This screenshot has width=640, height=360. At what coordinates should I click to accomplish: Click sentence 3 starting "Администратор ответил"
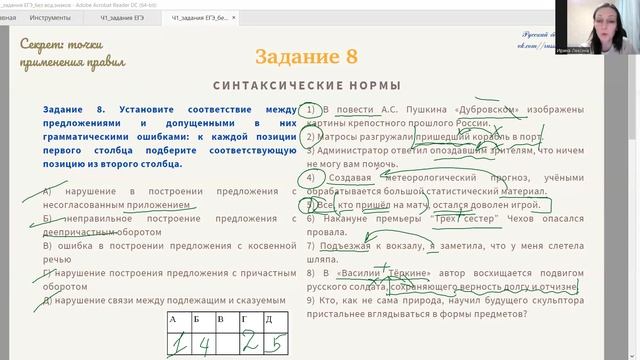pyautogui.click(x=445, y=157)
